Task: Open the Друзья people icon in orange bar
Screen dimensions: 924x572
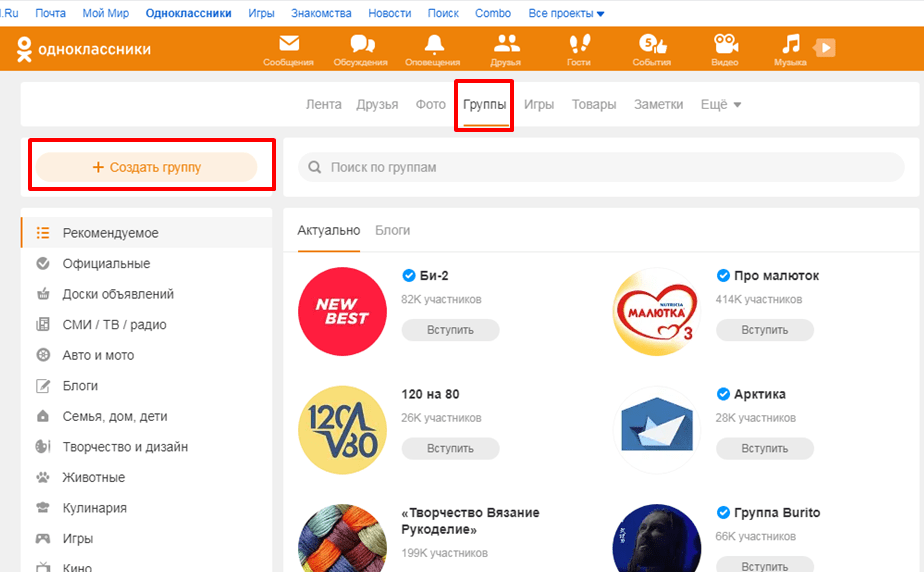Action: pyautogui.click(x=506, y=44)
